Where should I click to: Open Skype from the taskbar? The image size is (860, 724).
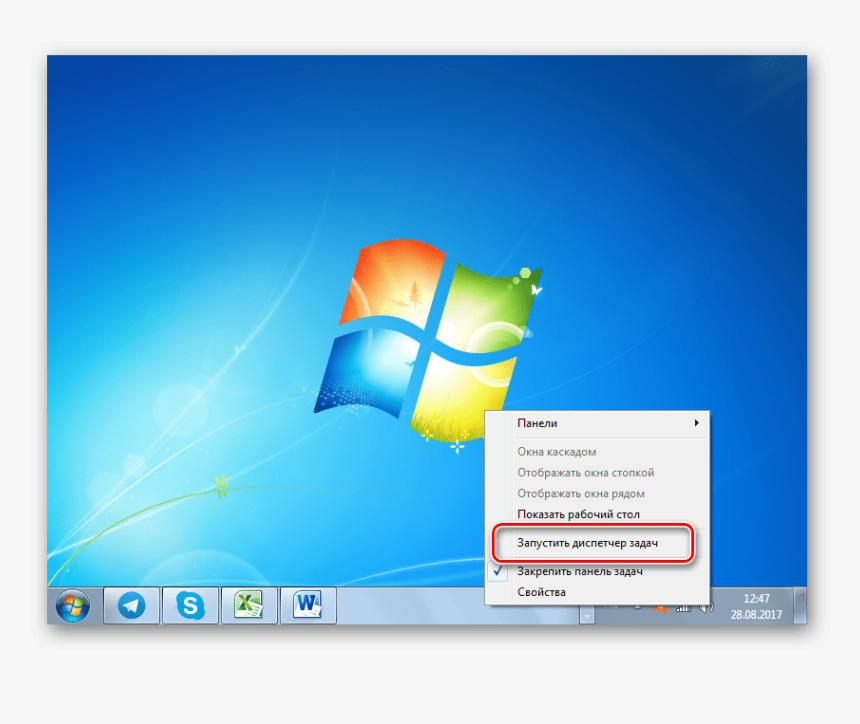(x=190, y=606)
